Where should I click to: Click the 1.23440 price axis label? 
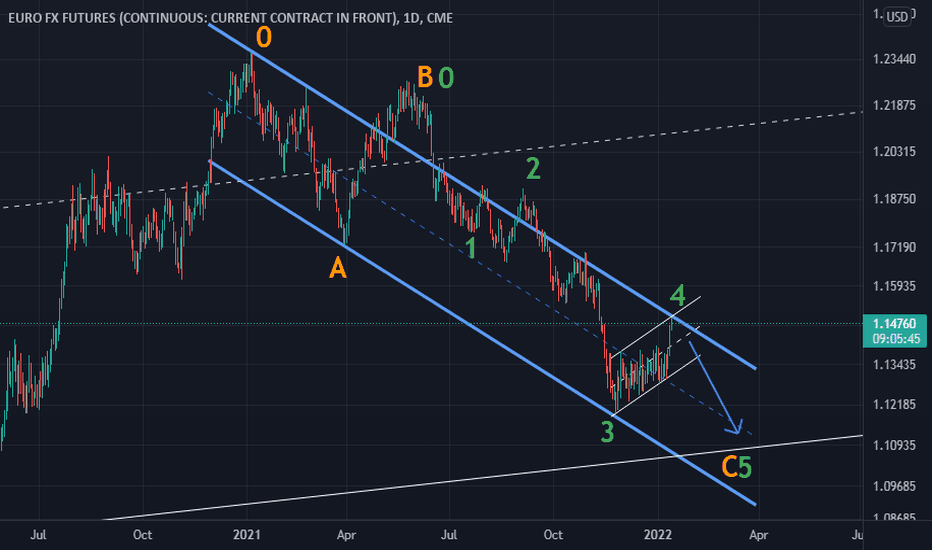point(895,59)
